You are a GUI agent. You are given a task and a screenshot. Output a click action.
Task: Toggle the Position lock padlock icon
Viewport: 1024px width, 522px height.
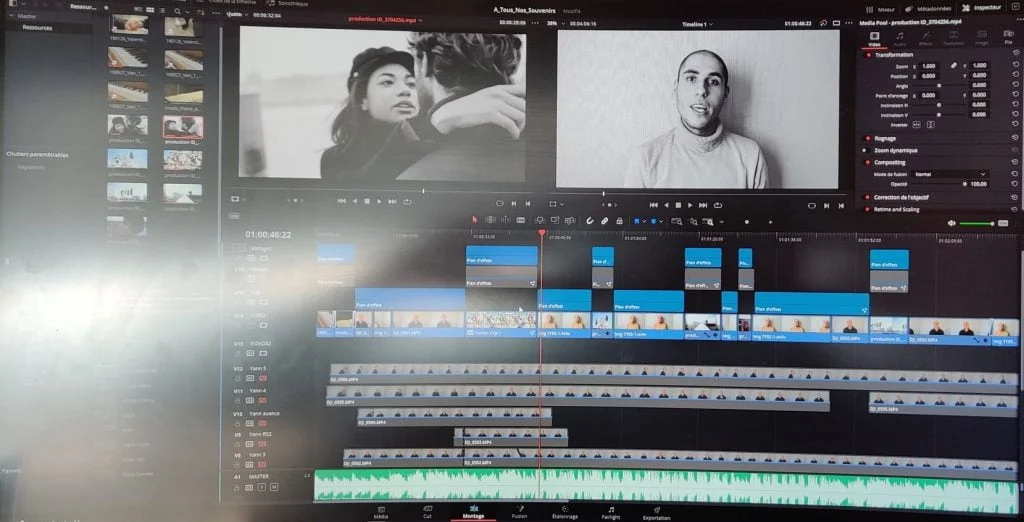pos(619,220)
